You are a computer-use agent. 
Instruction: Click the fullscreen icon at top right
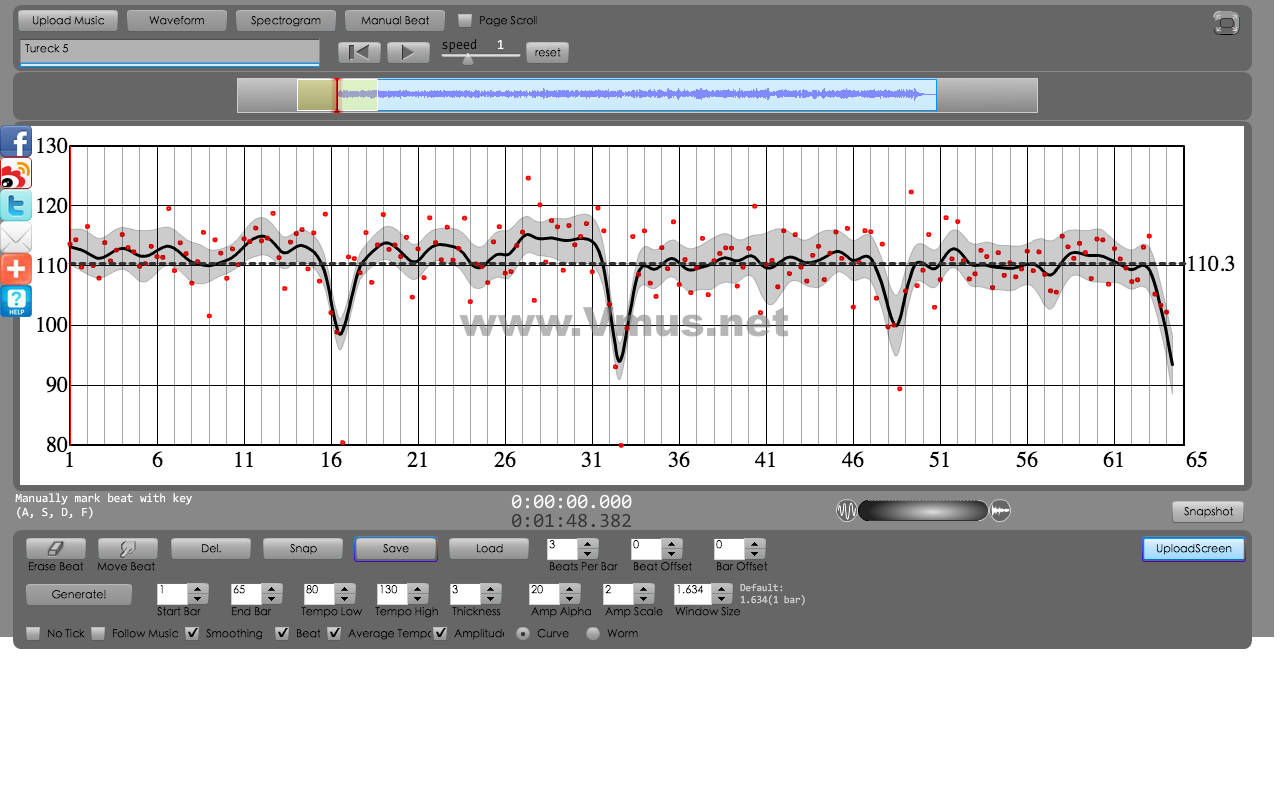coord(1226,23)
